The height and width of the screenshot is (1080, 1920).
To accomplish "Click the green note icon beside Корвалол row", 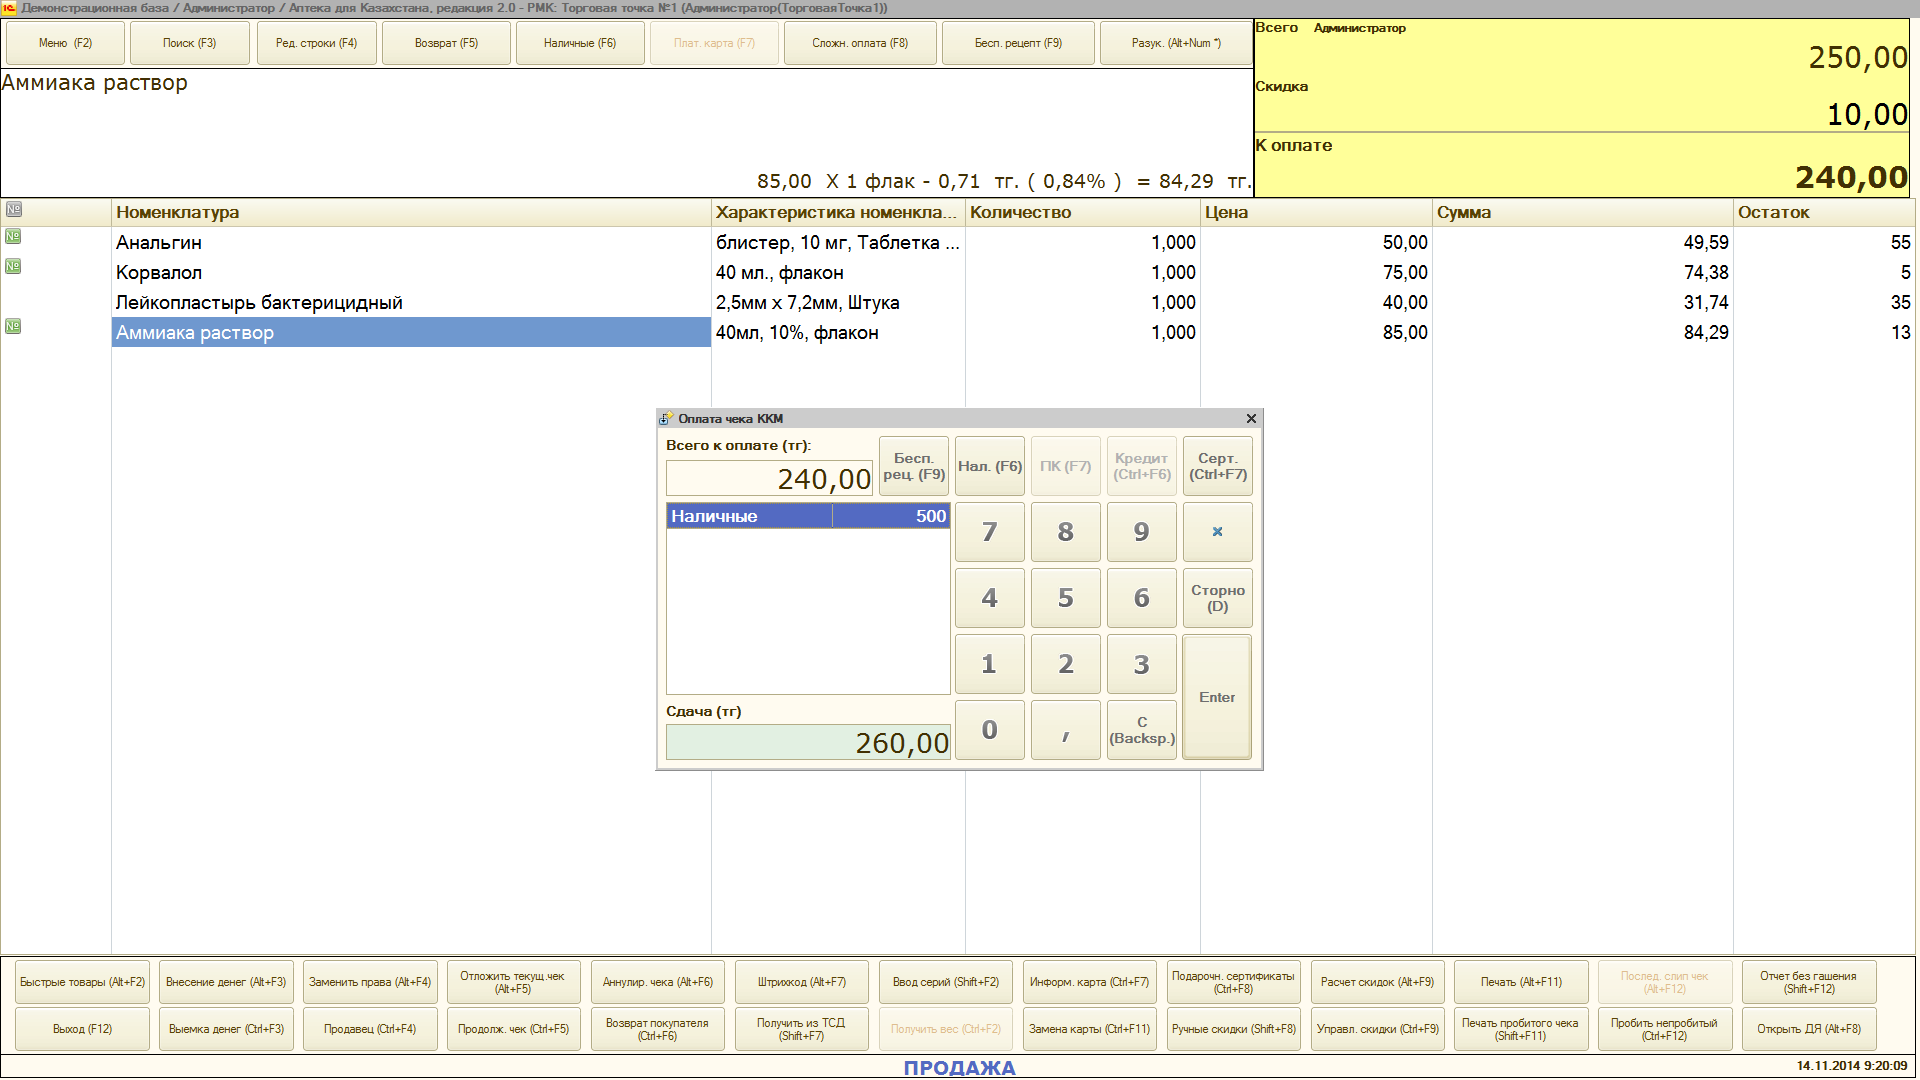I will click(13, 267).
